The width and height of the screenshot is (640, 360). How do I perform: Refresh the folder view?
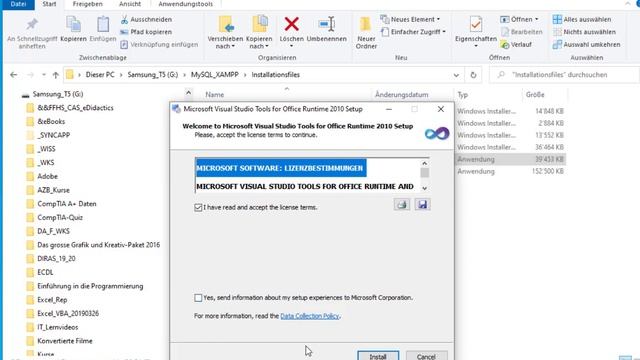pos(473,75)
